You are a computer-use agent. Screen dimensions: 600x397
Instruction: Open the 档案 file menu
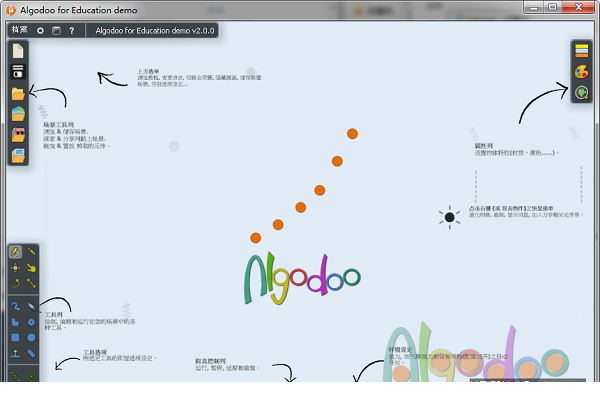[20, 30]
